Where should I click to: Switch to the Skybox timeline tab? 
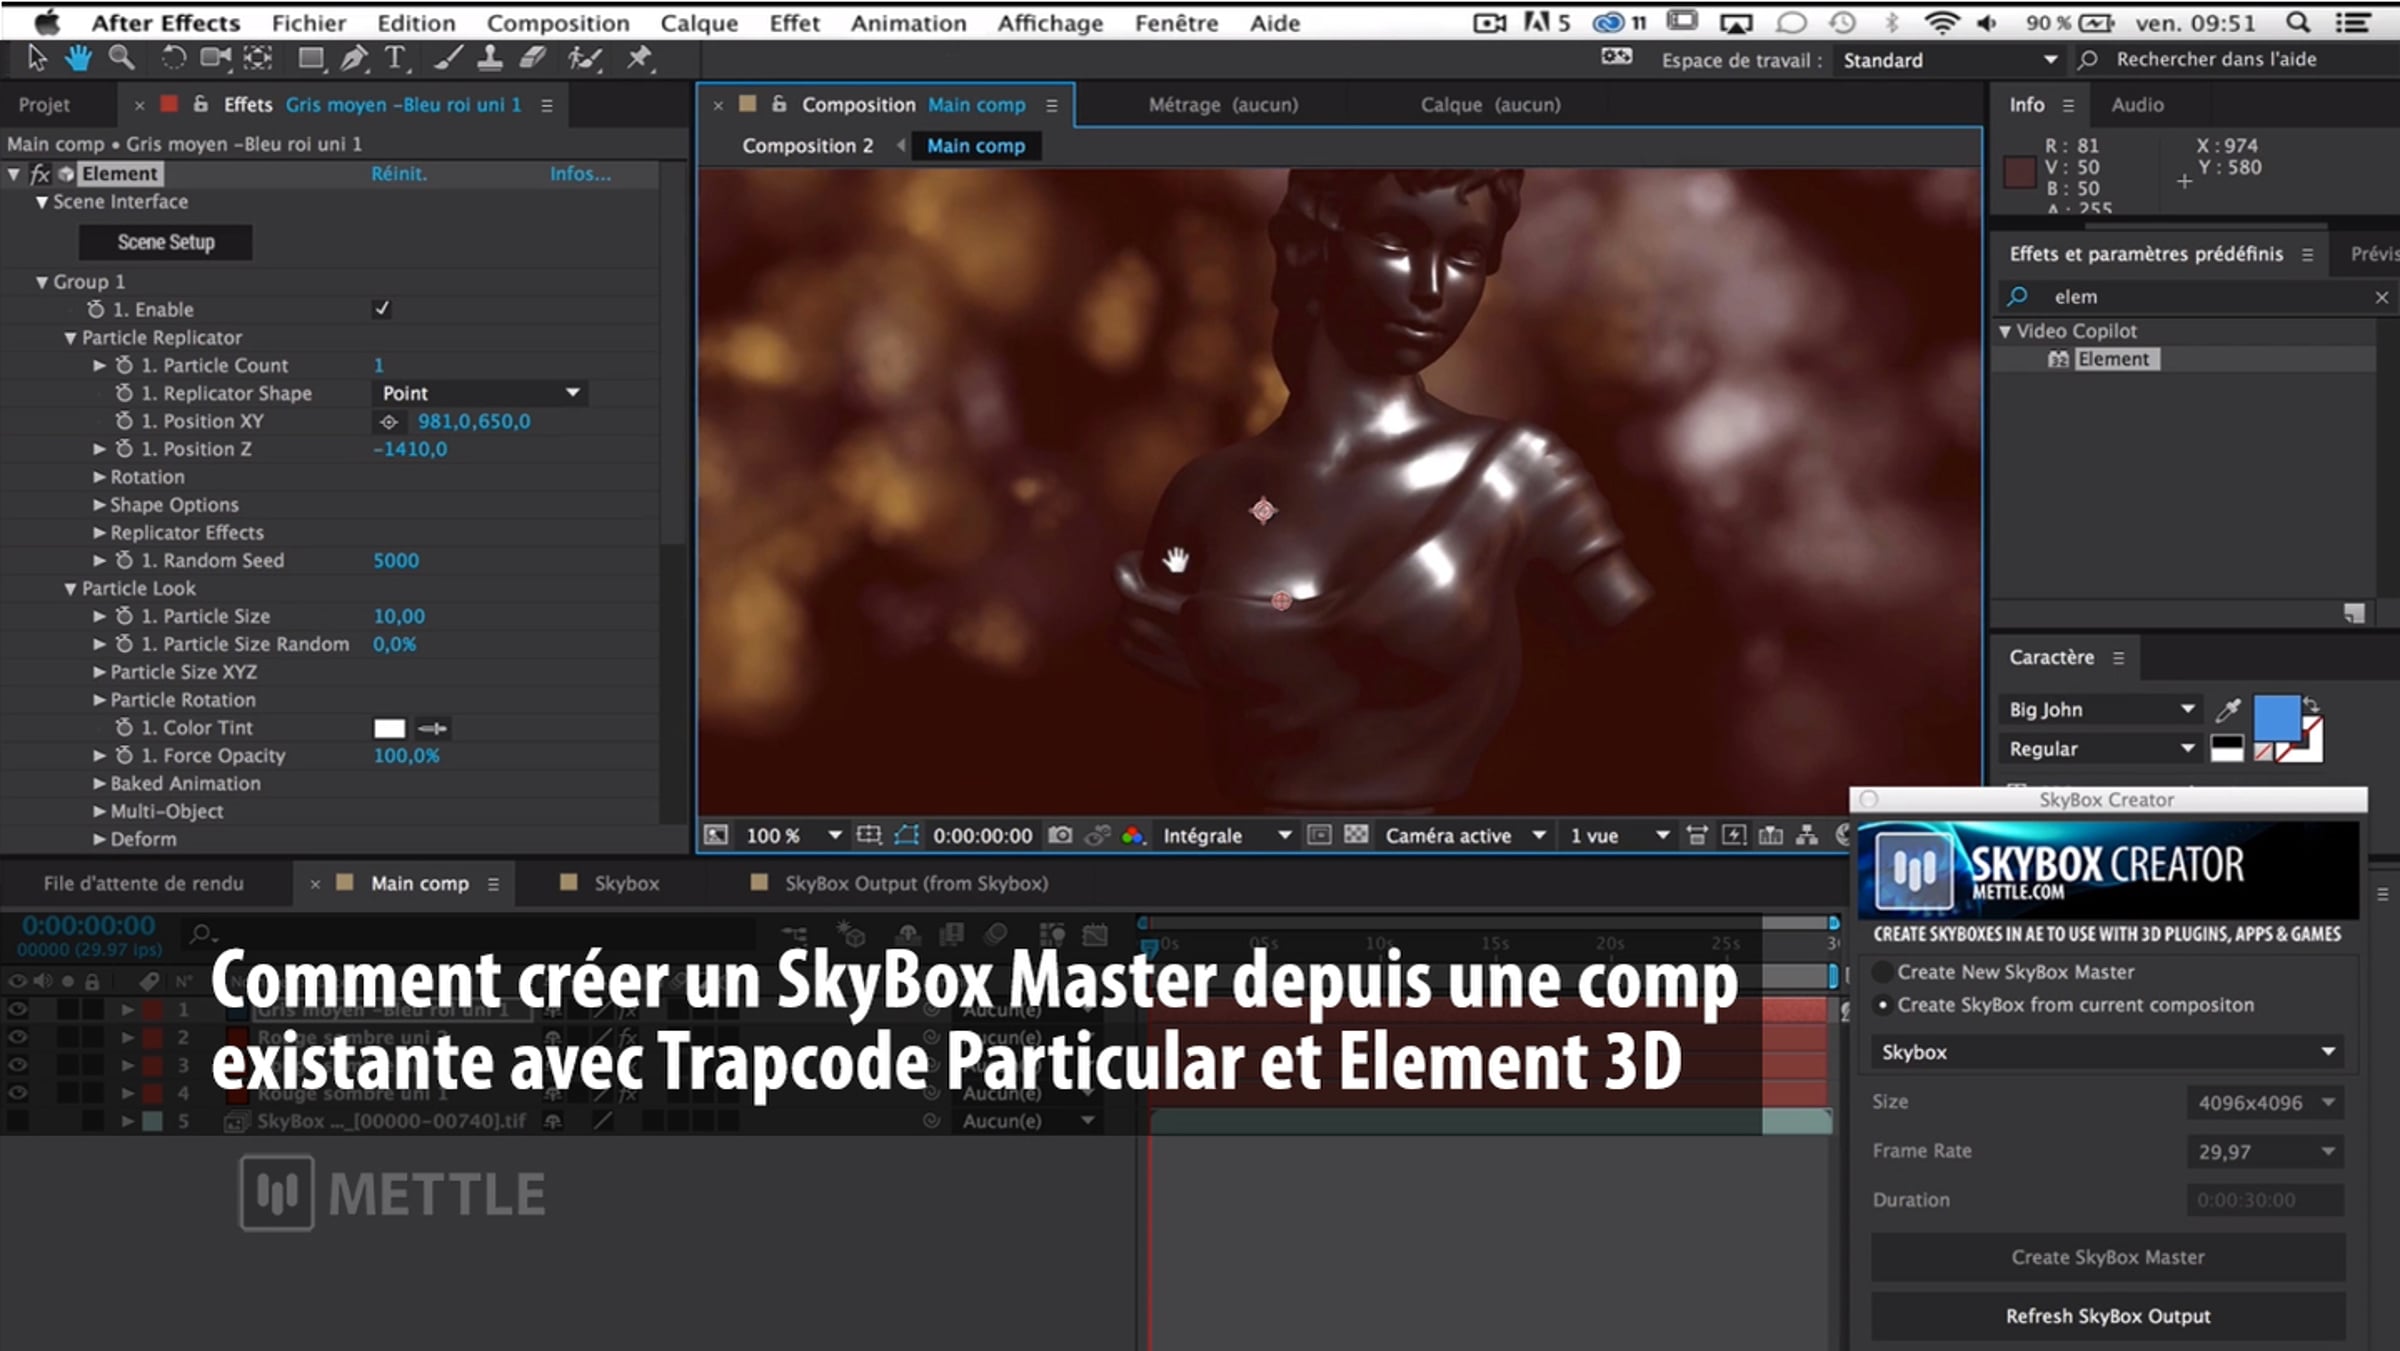[x=626, y=883]
